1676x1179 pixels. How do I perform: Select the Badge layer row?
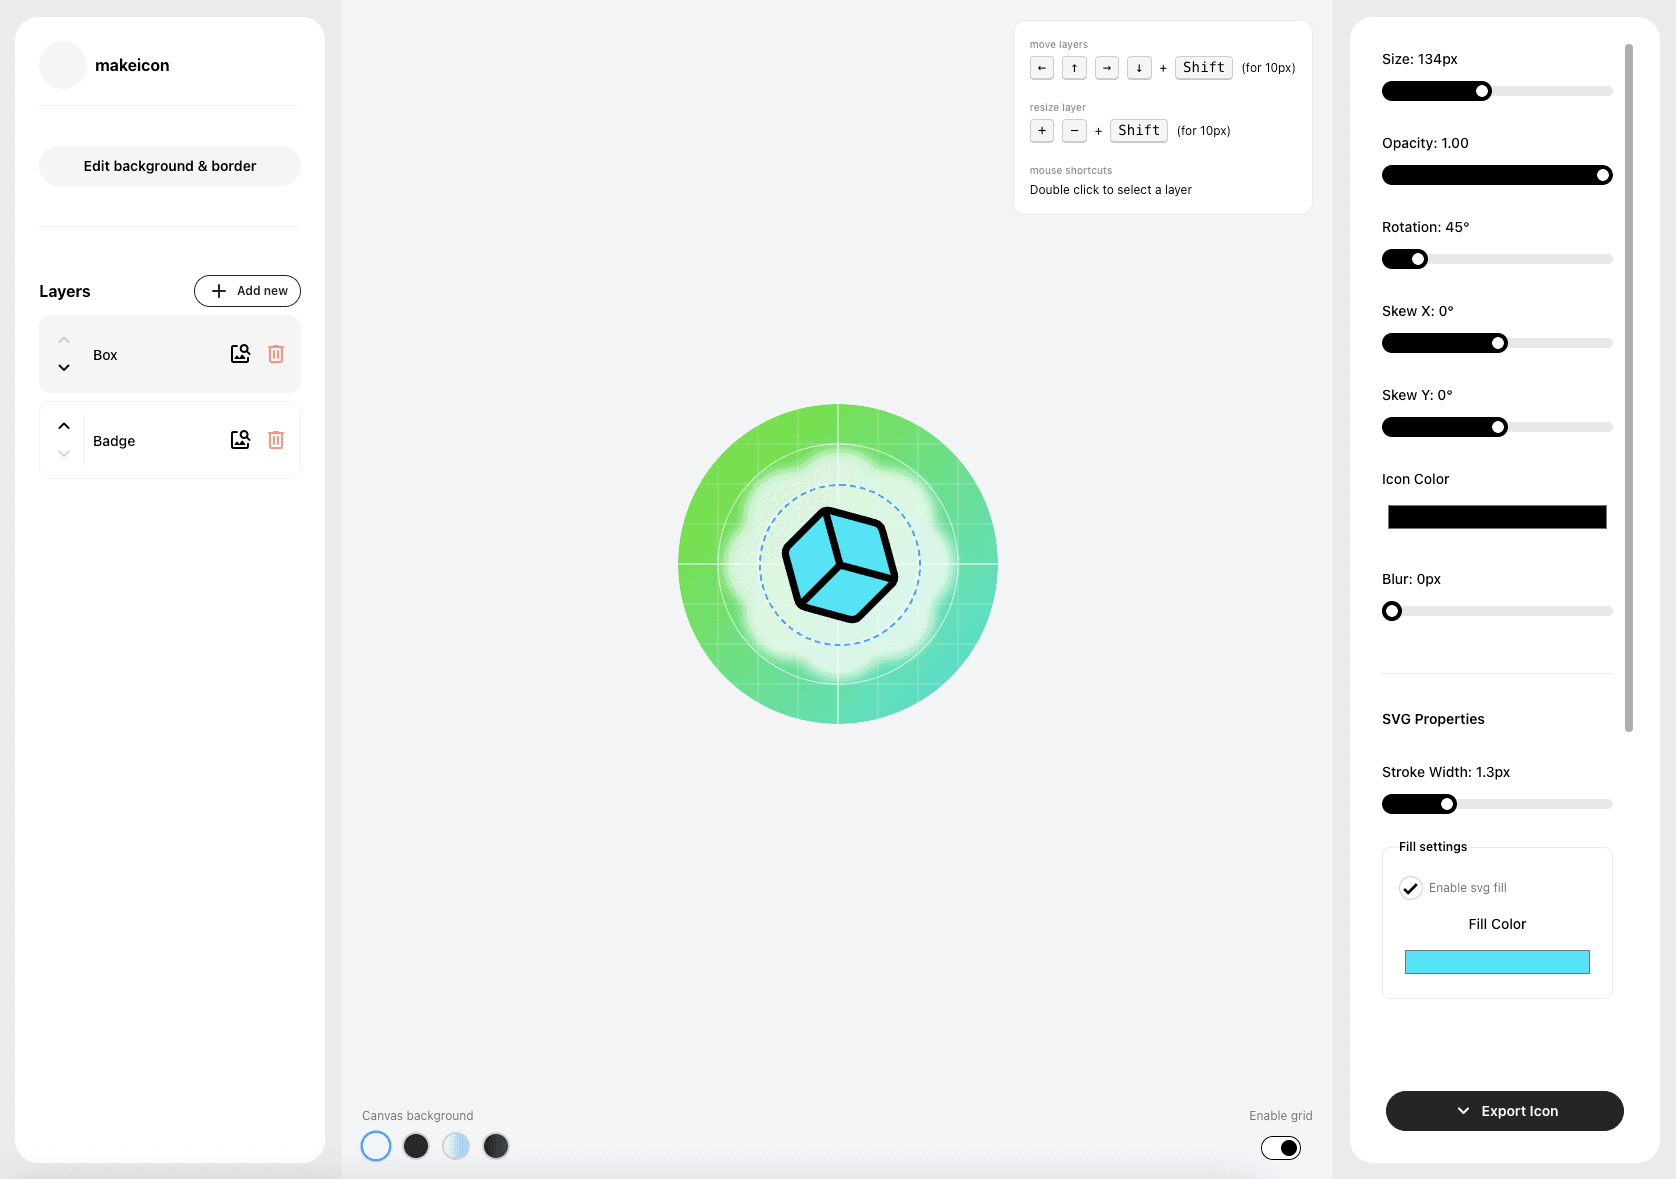click(x=170, y=440)
